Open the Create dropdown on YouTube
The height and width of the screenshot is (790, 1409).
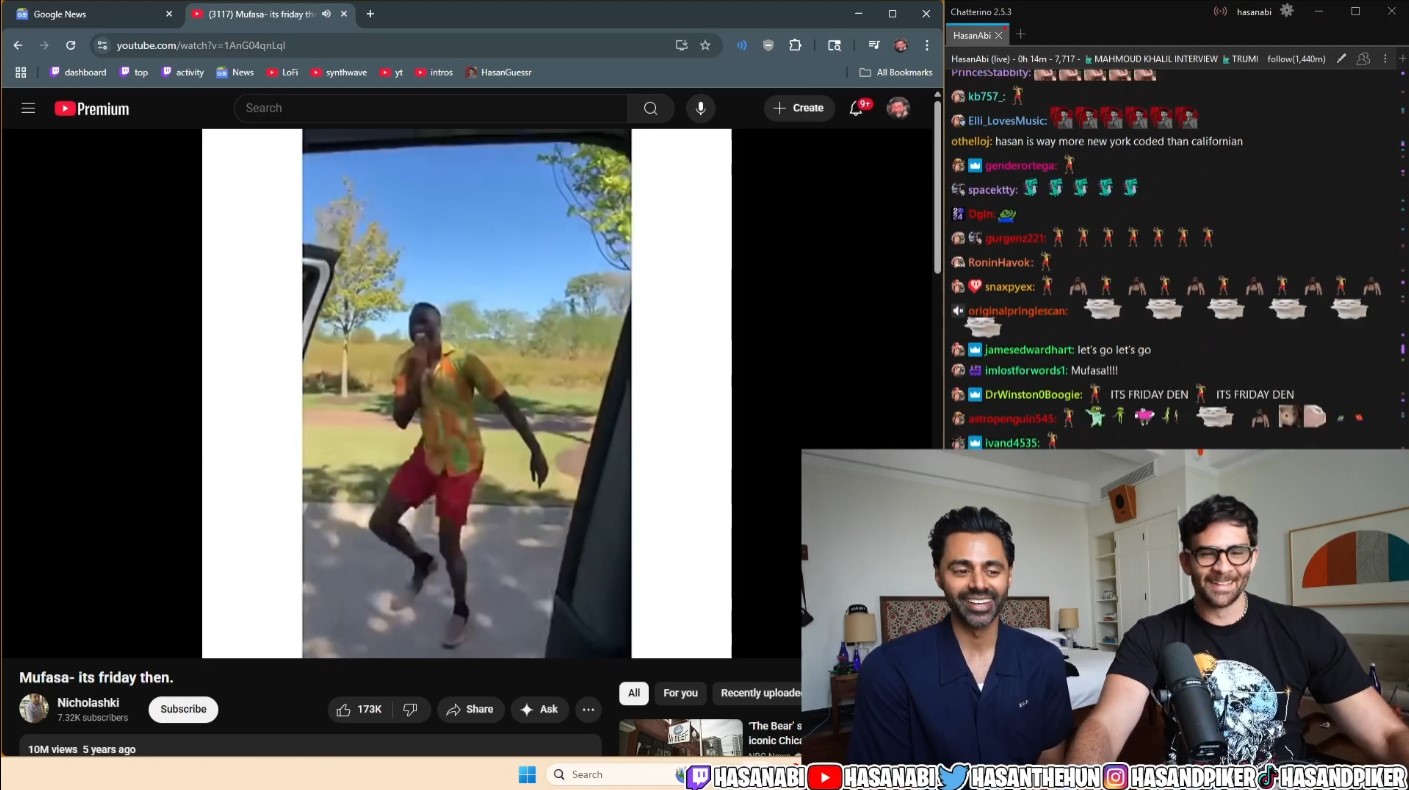[799, 108]
